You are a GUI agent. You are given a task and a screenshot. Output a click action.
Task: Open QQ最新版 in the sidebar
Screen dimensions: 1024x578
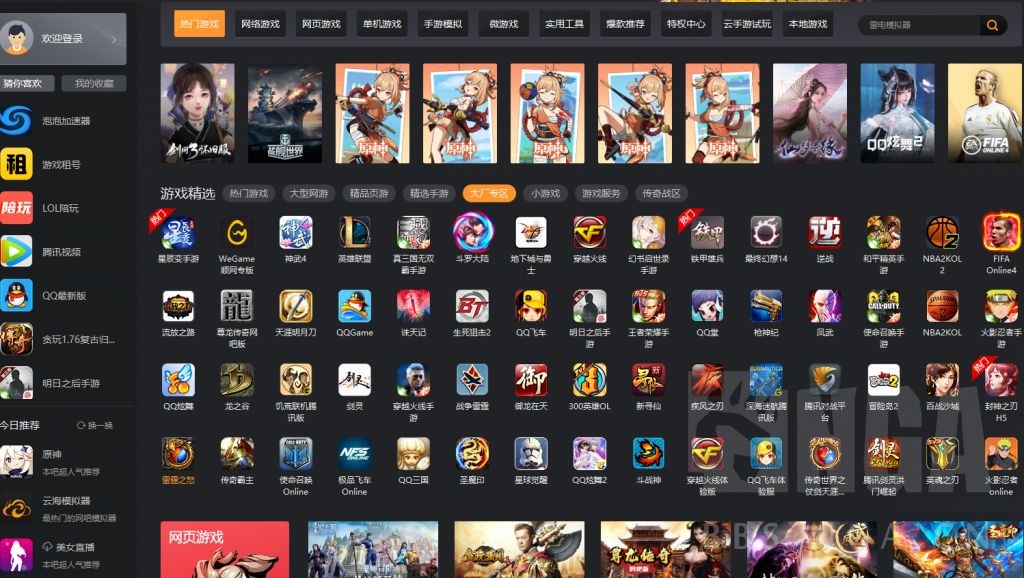tap(63, 296)
